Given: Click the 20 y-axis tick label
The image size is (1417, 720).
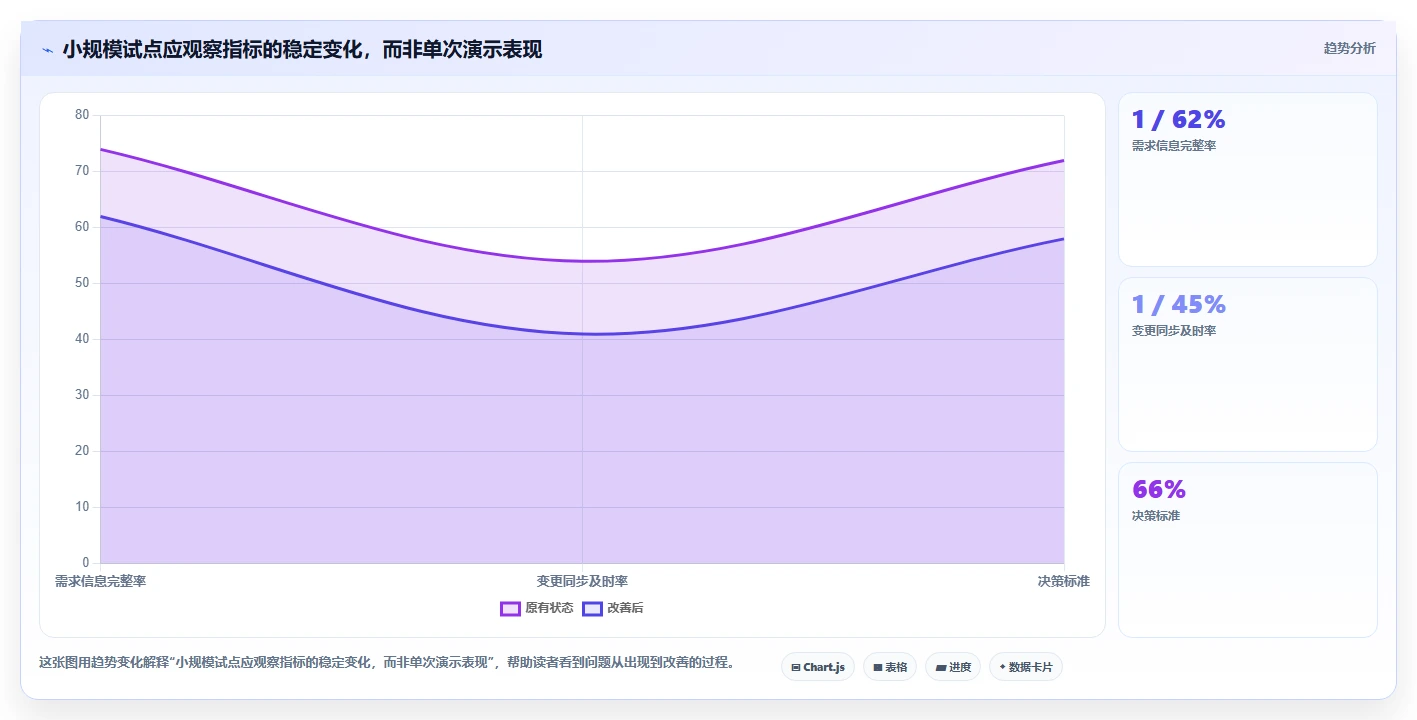Looking at the screenshot, I should coord(82,451).
